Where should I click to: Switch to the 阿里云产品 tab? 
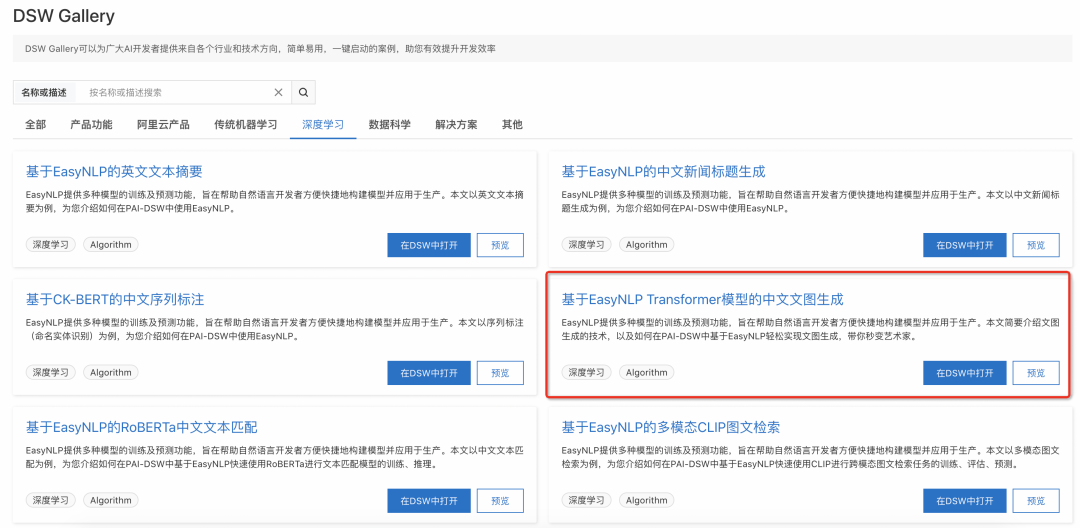(x=163, y=125)
